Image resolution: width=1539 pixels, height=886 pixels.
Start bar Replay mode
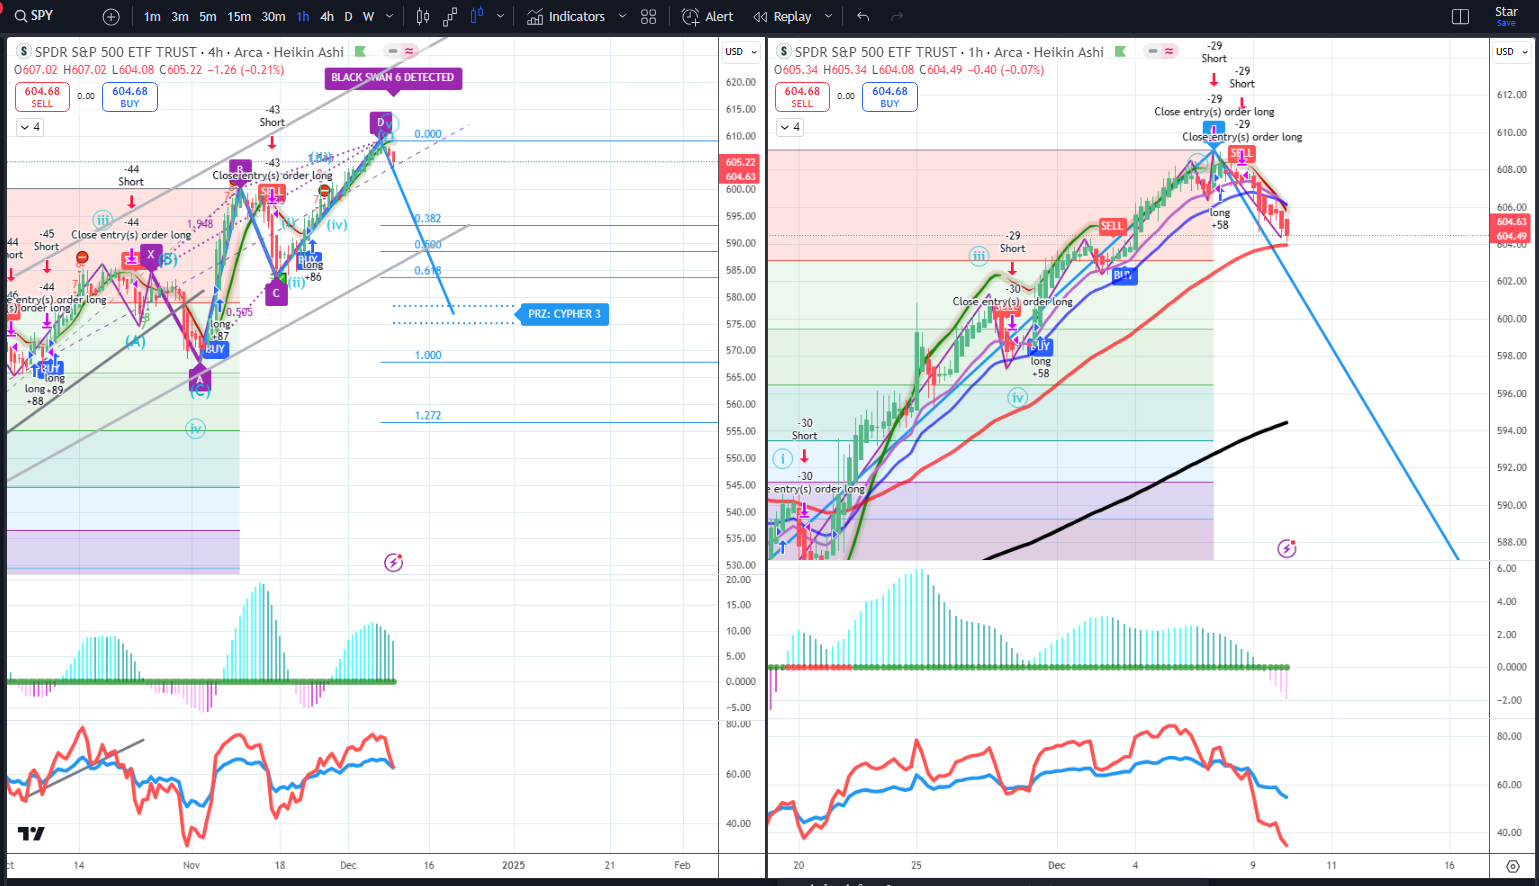pos(783,17)
